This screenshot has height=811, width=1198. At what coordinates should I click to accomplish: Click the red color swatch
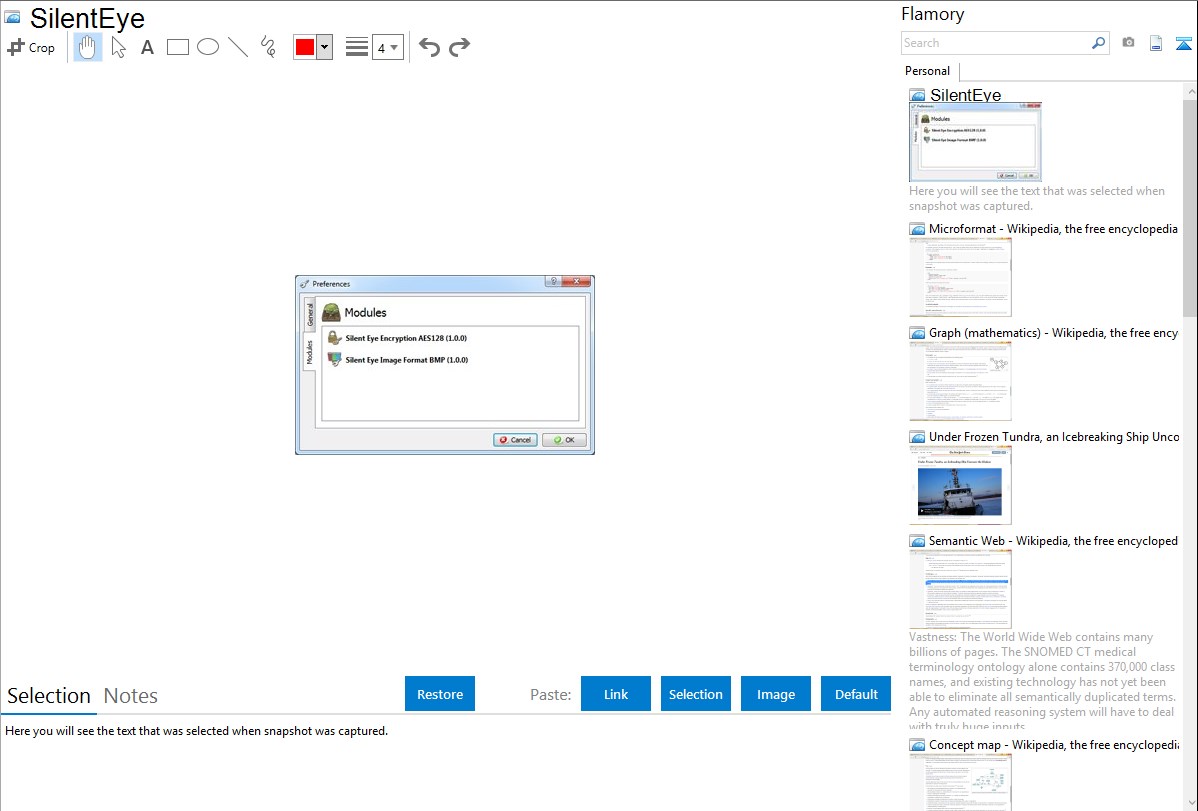point(305,47)
